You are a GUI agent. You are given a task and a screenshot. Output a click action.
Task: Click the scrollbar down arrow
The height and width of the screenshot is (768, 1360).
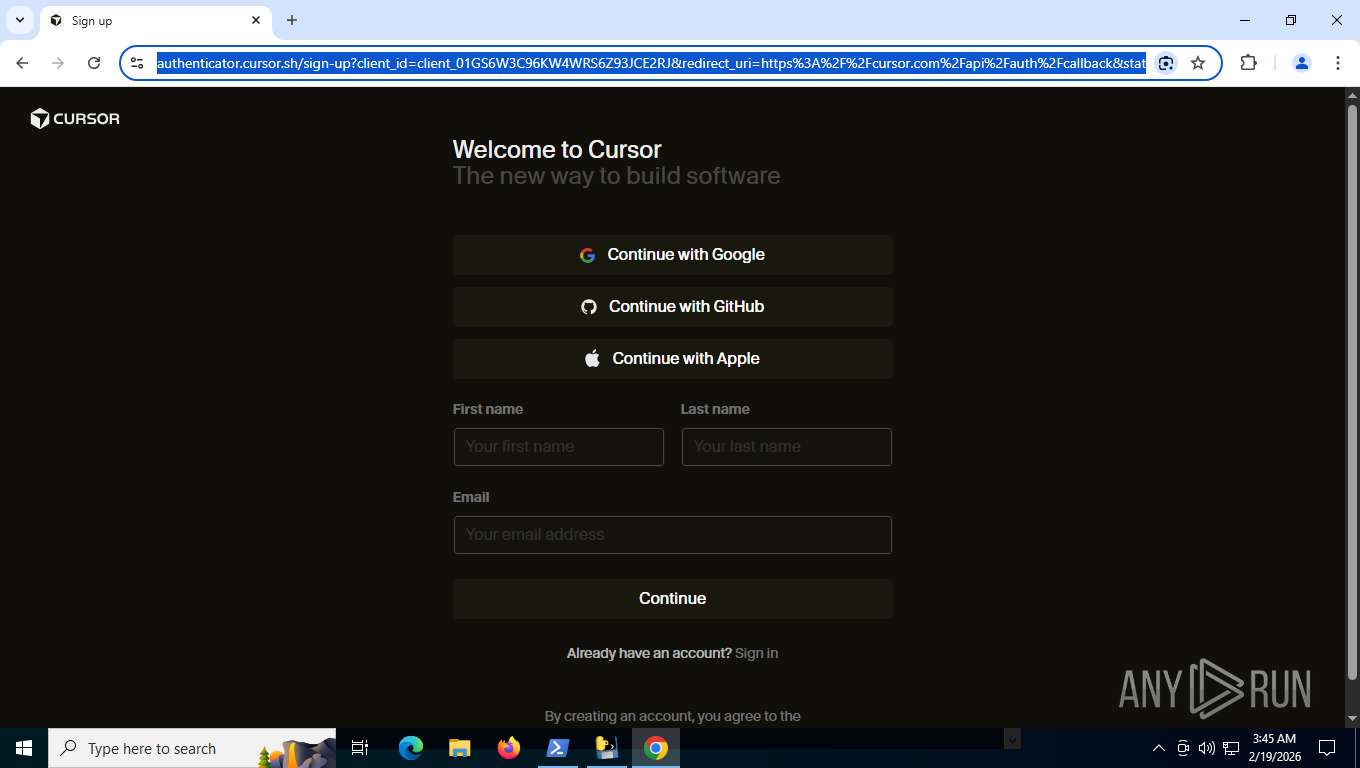(x=1352, y=718)
